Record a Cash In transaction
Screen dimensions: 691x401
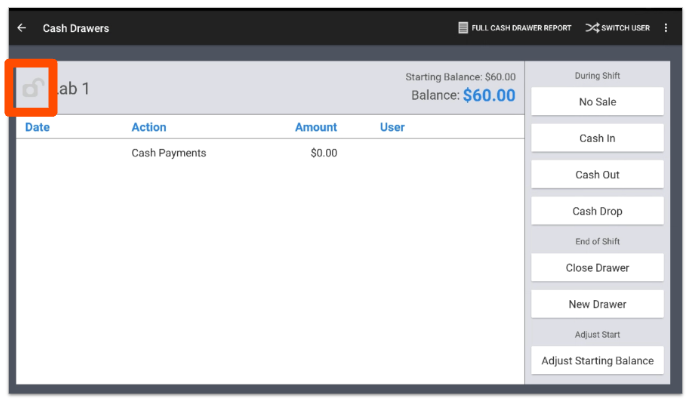597,138
